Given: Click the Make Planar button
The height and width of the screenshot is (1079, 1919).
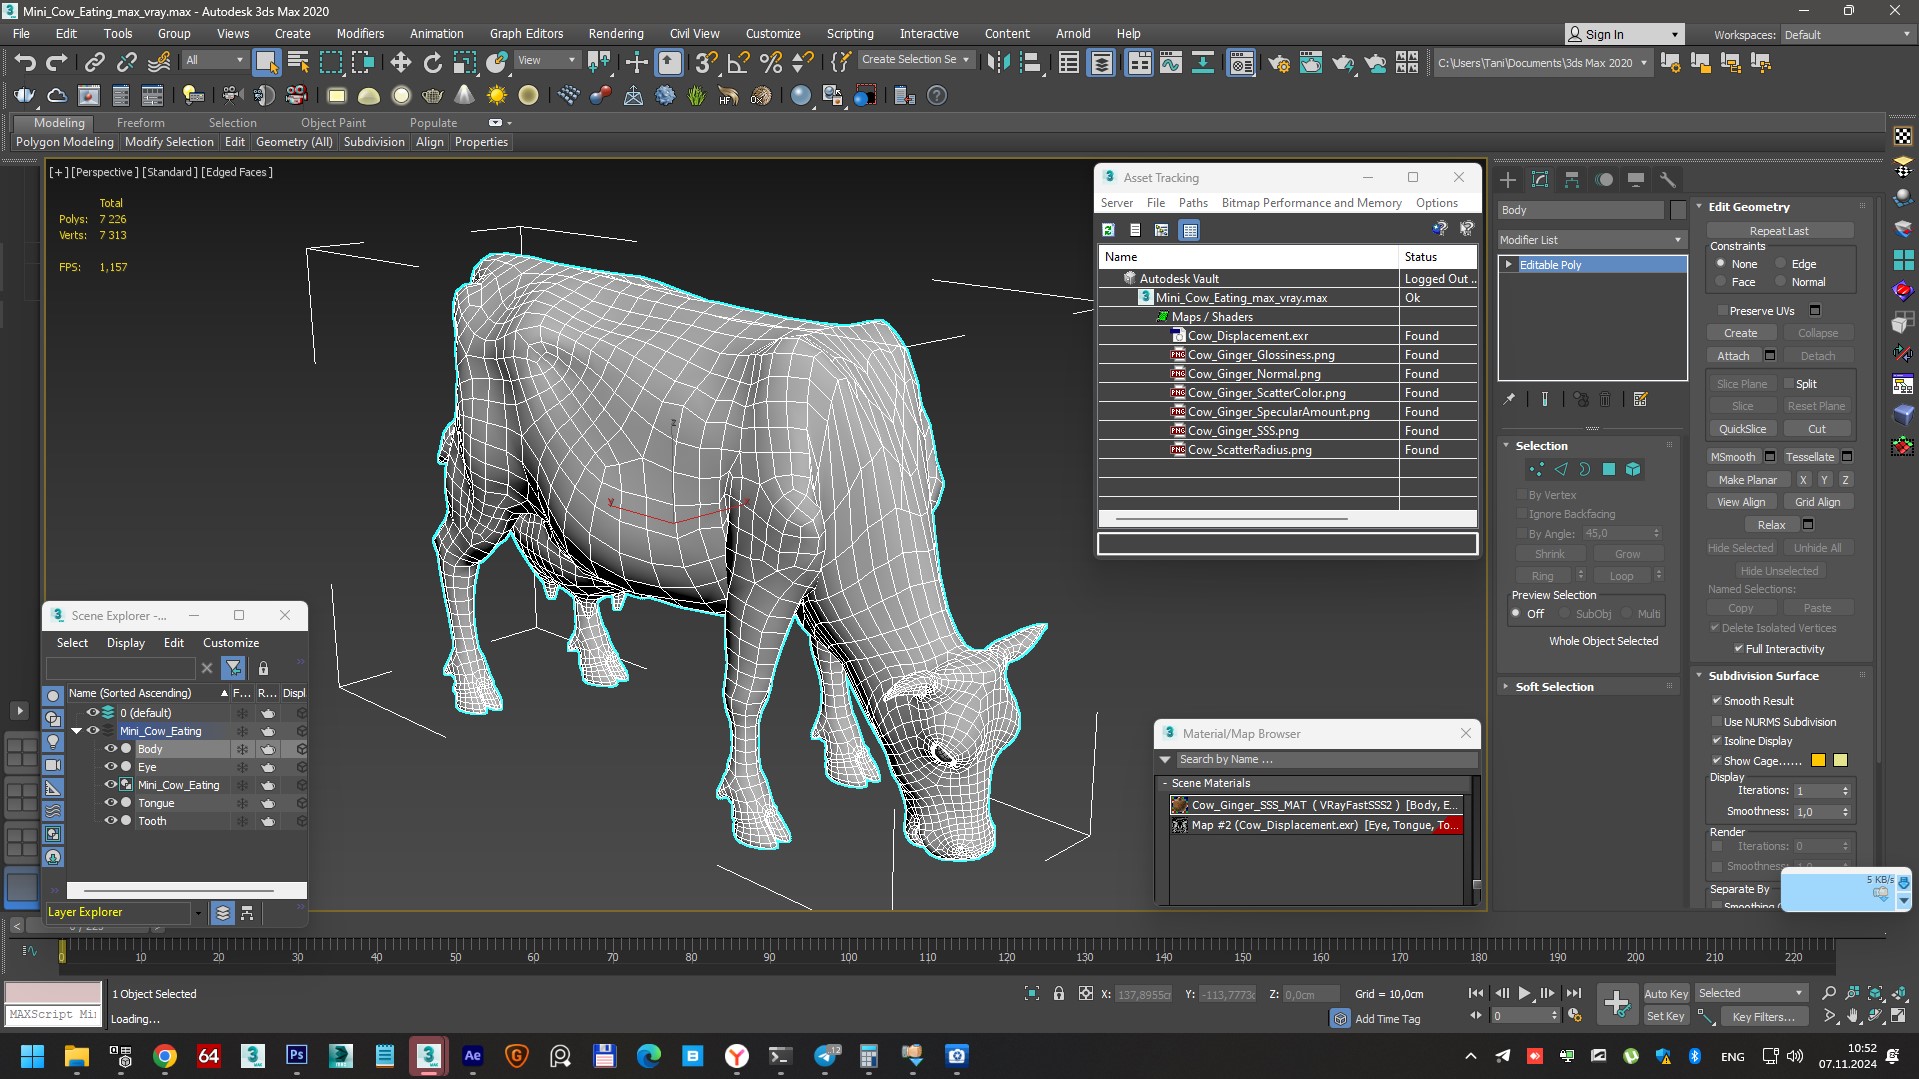Looking at the screenshot, I should click(x=1747, y=480).
